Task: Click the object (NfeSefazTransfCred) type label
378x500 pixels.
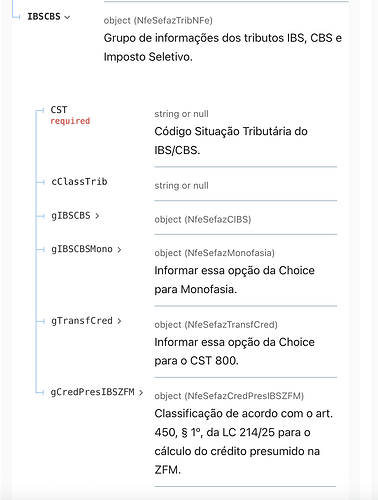Action: click(216, 325)
